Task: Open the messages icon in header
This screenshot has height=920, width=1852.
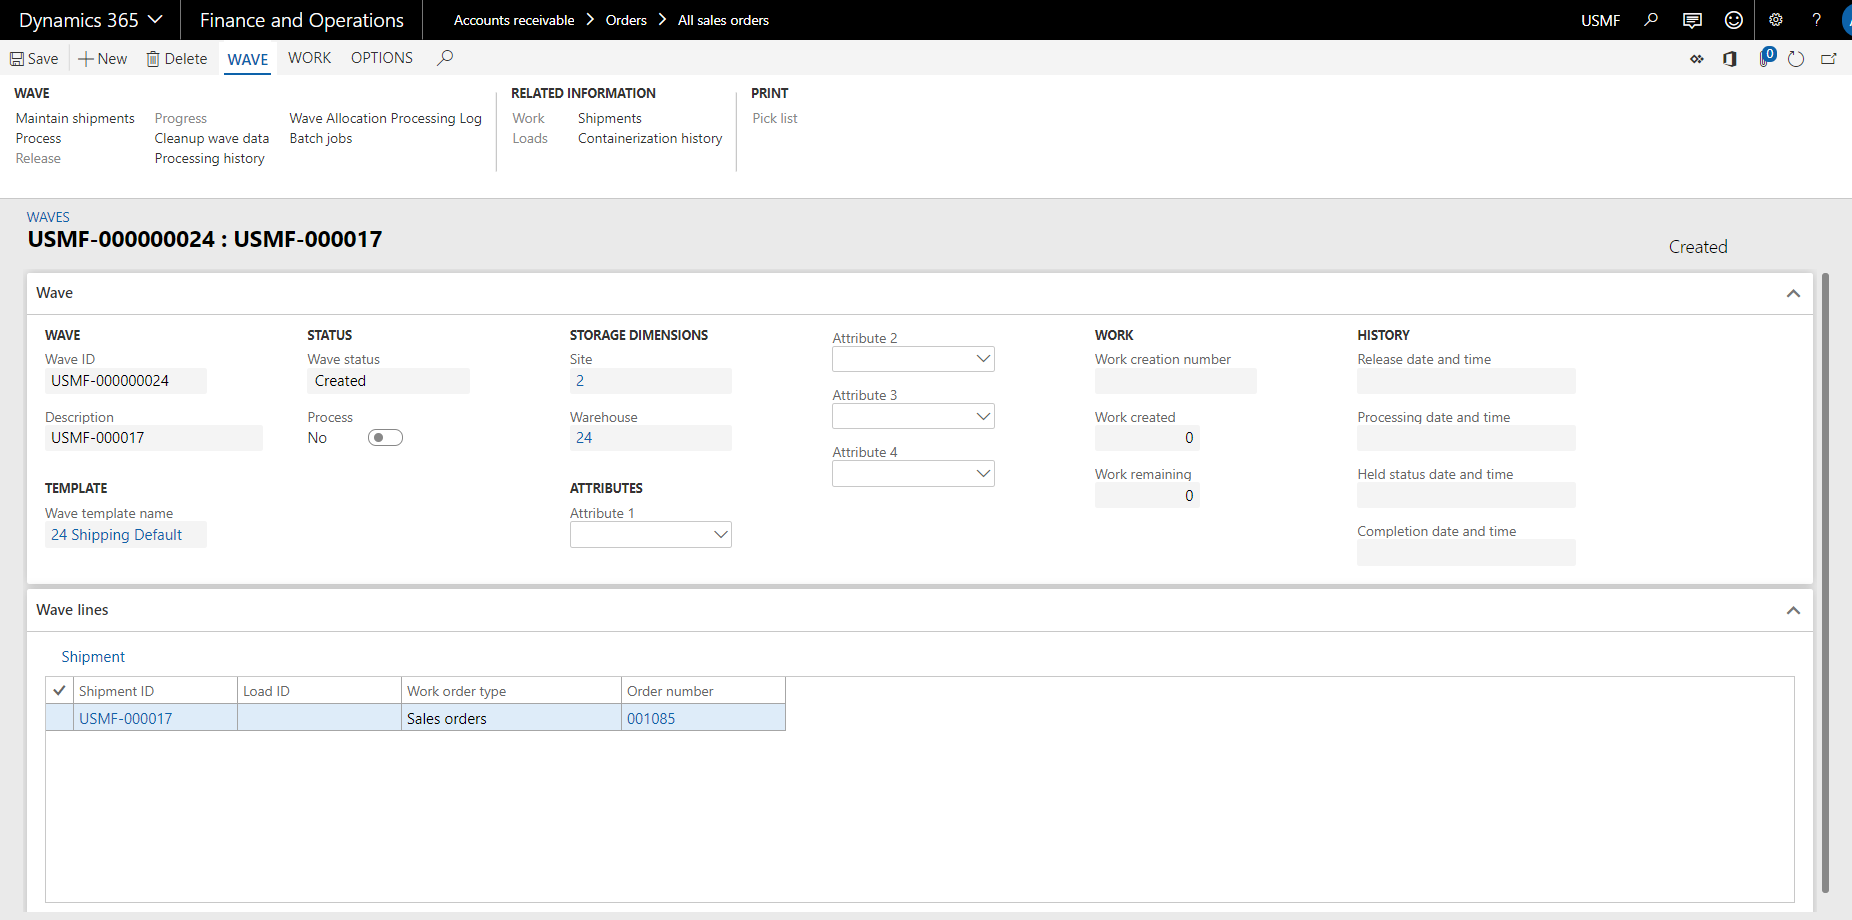Action: click(x=1692, y=20)
